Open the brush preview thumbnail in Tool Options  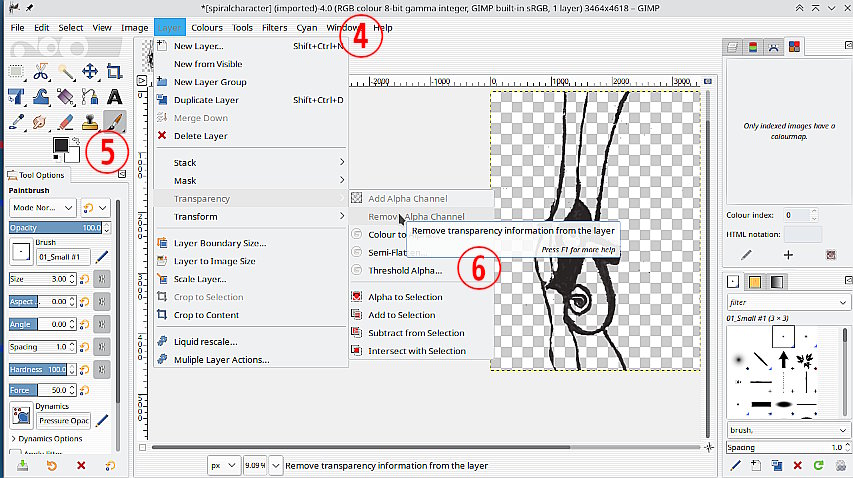click(21, 252)
